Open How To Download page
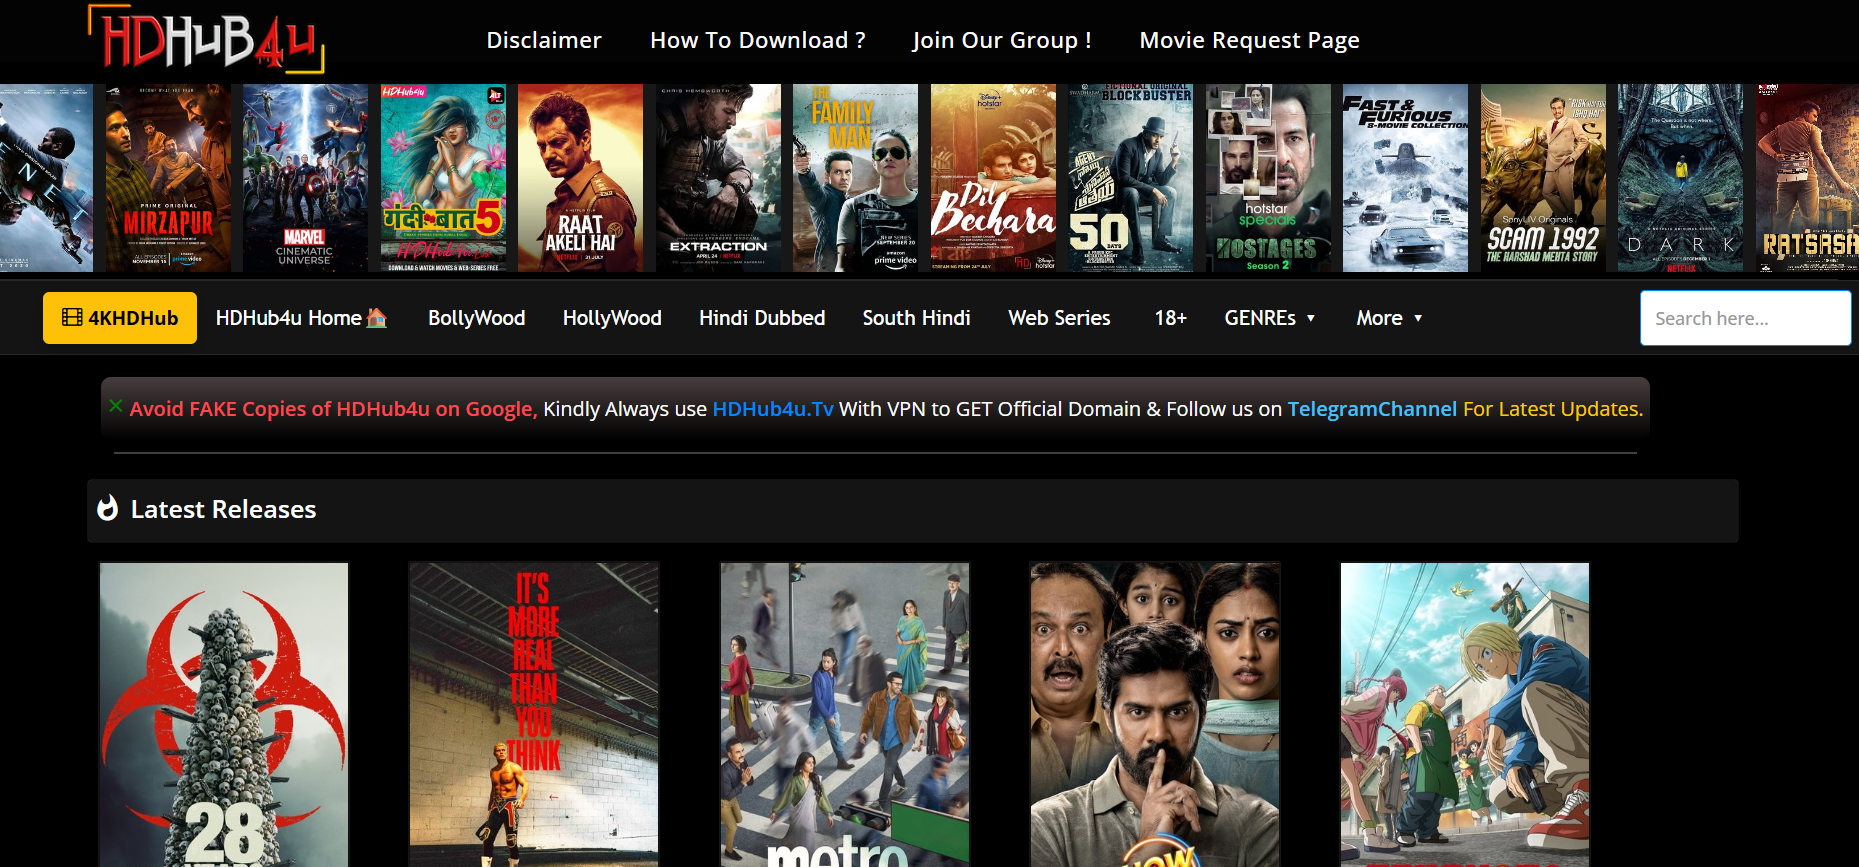This screenshot has width=1859, height=867. pyautogui.click(x=758, y=40)
